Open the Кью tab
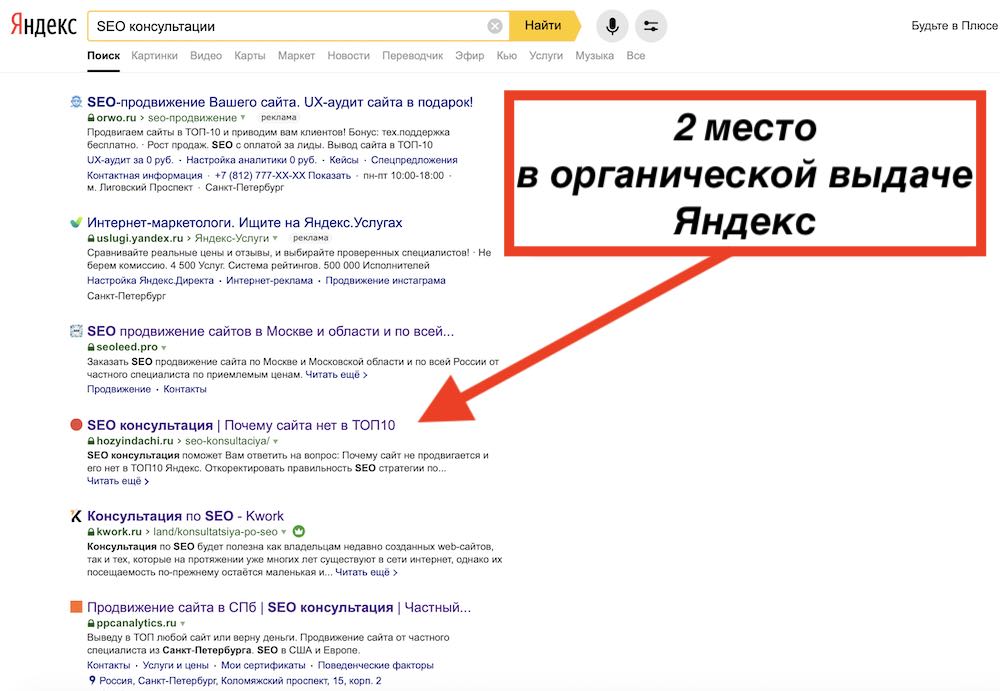The width and height of the screenshot is (1000, 691). (506, 56)
